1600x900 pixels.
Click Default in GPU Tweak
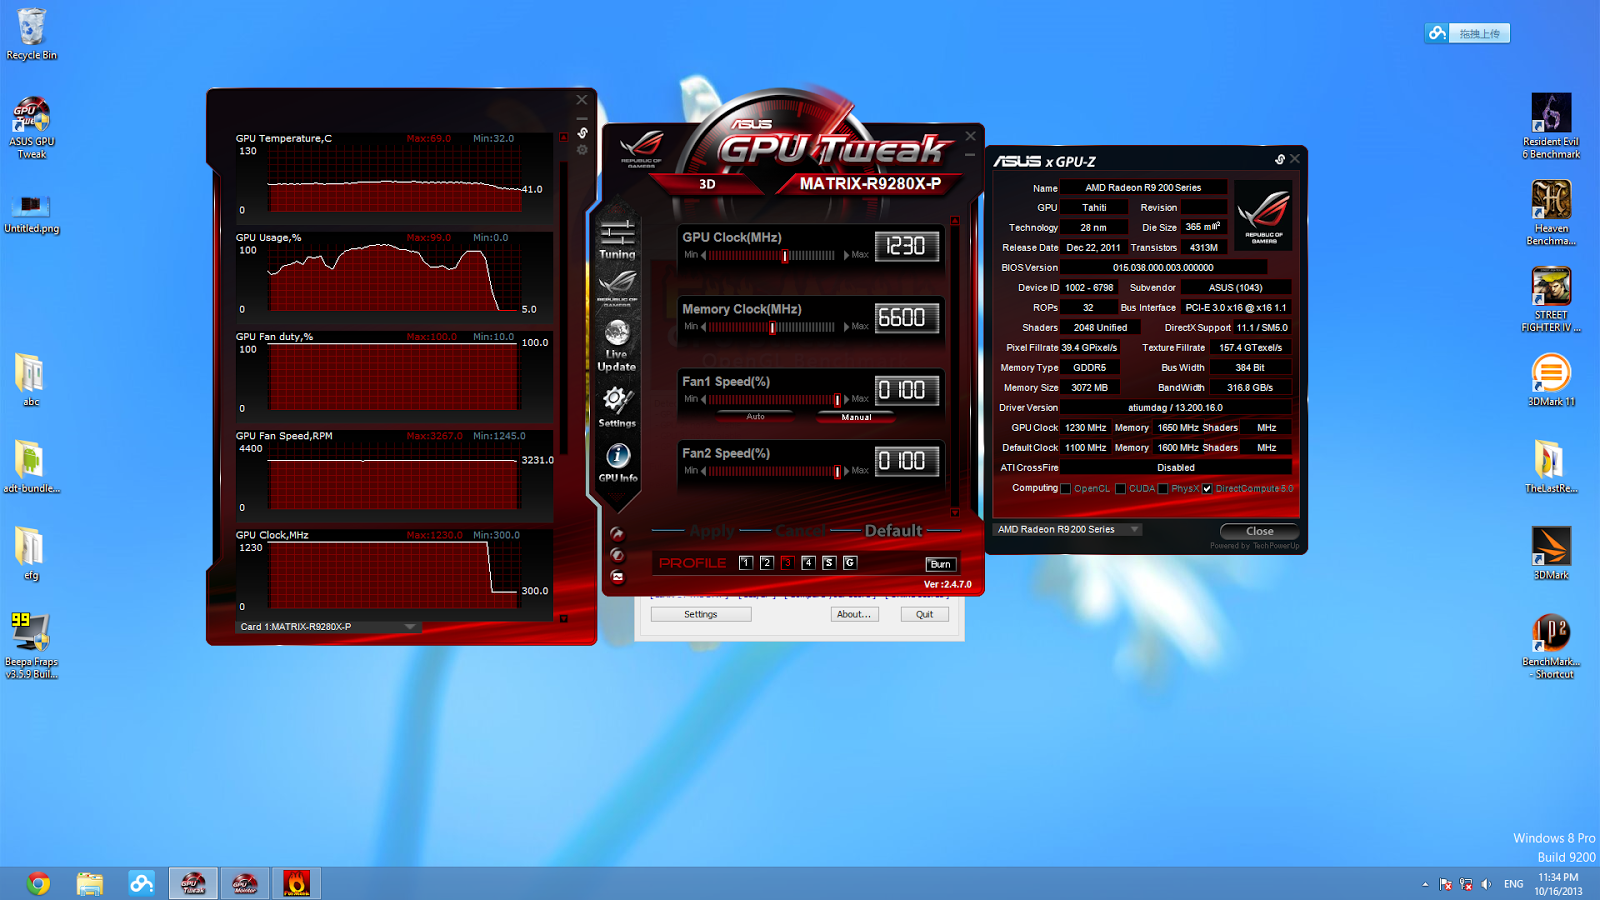[x=893, y=530]
